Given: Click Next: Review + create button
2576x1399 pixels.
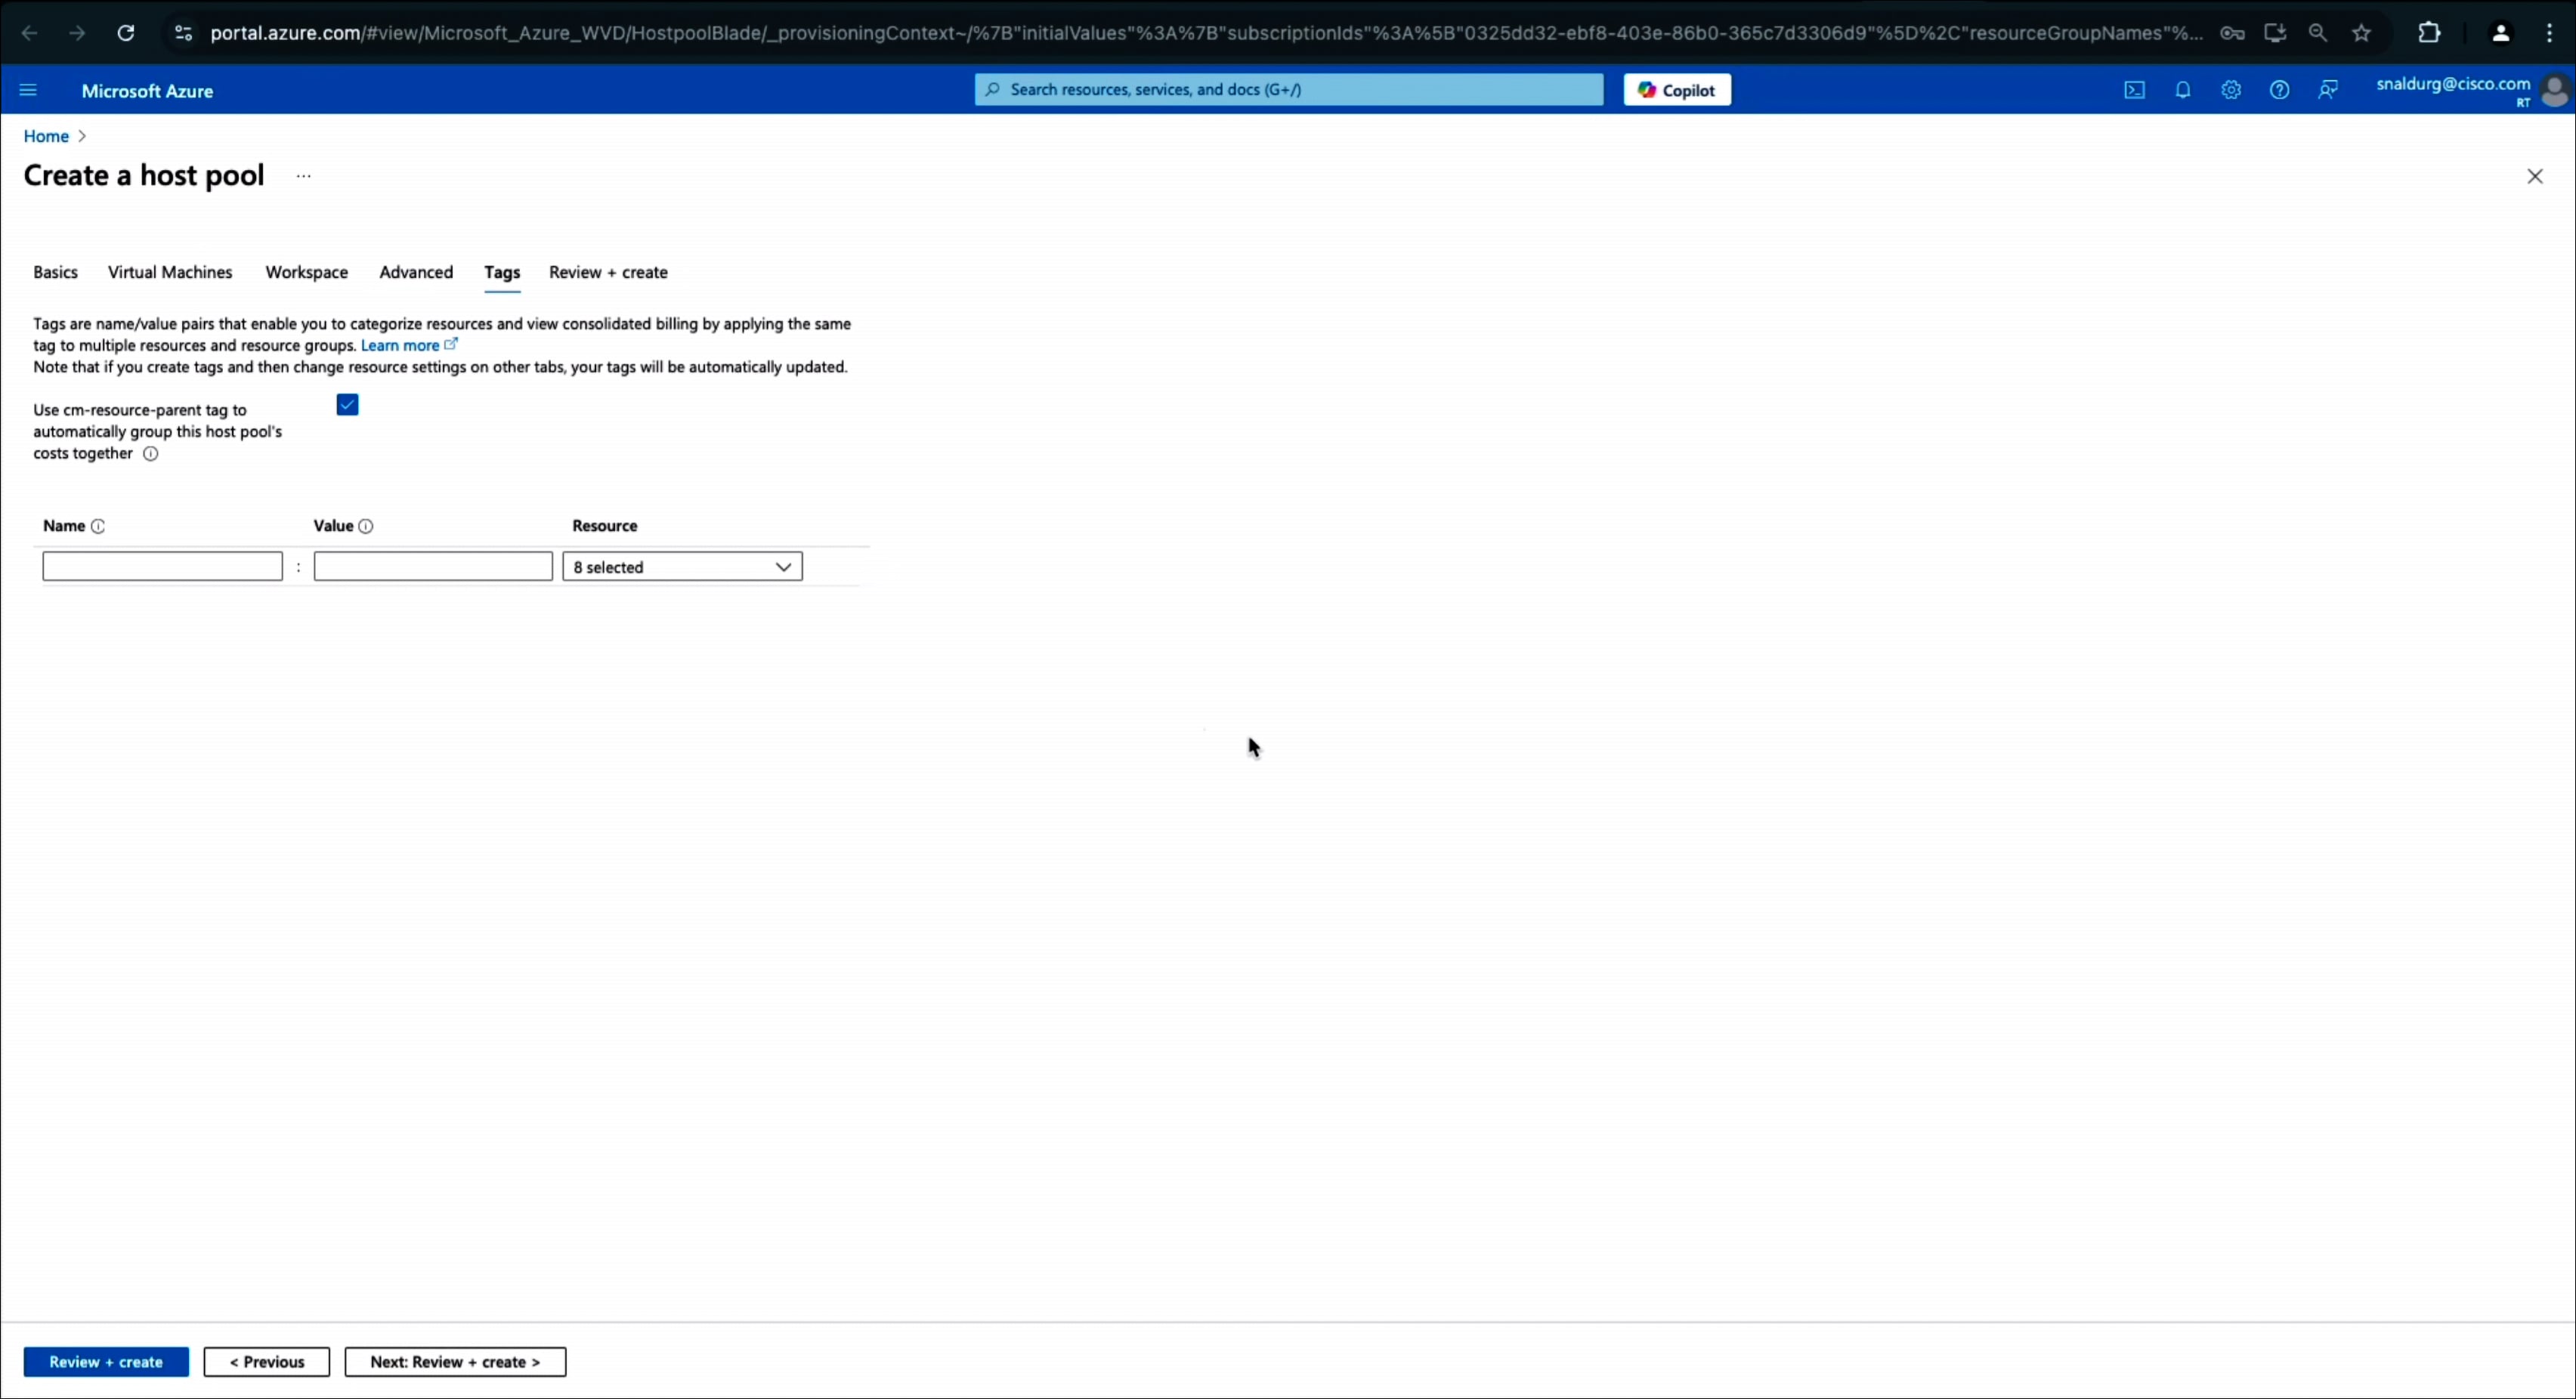Looking at the screenshot, I should click(455, 1362).
